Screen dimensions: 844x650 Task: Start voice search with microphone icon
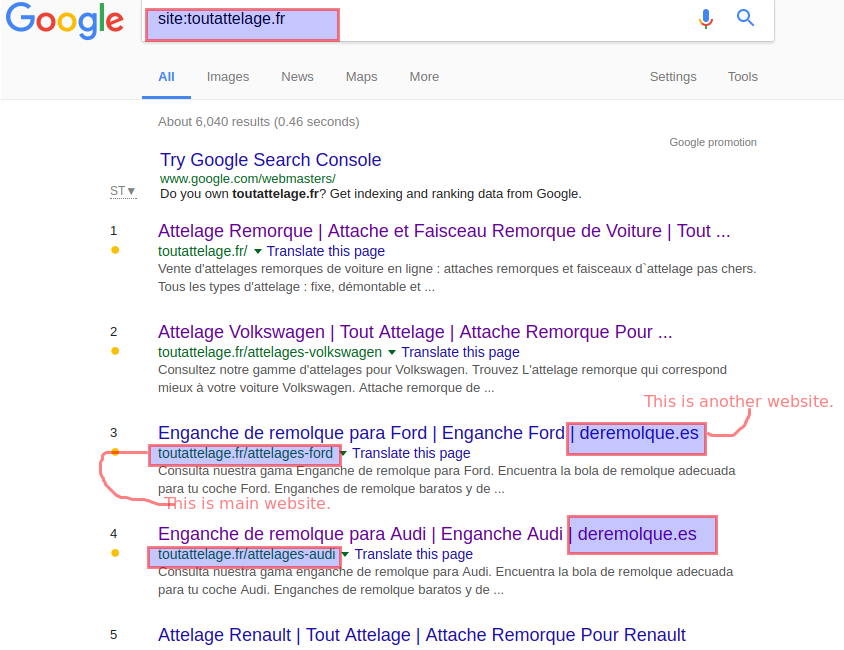point(706,18)
